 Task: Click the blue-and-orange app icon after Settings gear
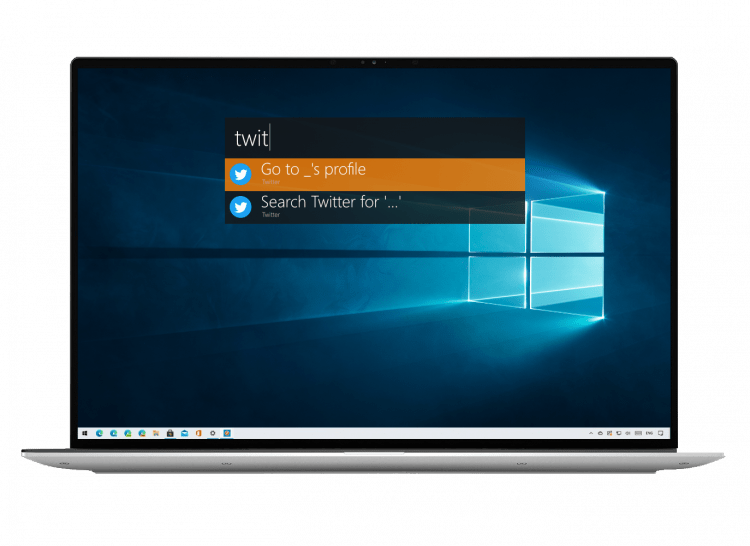(x=227, y=433)
